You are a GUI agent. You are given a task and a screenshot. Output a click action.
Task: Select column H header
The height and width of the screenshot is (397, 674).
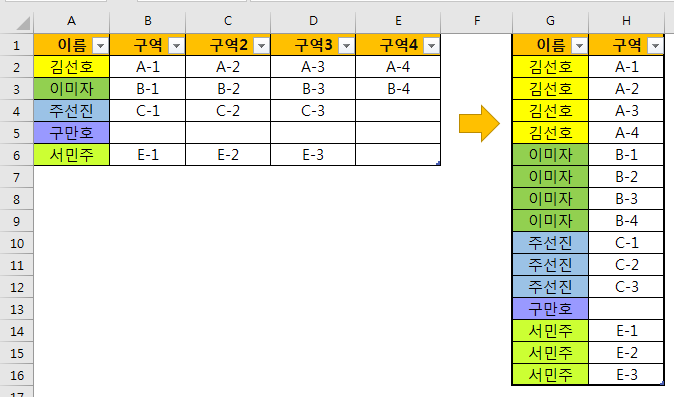point(626,21)
